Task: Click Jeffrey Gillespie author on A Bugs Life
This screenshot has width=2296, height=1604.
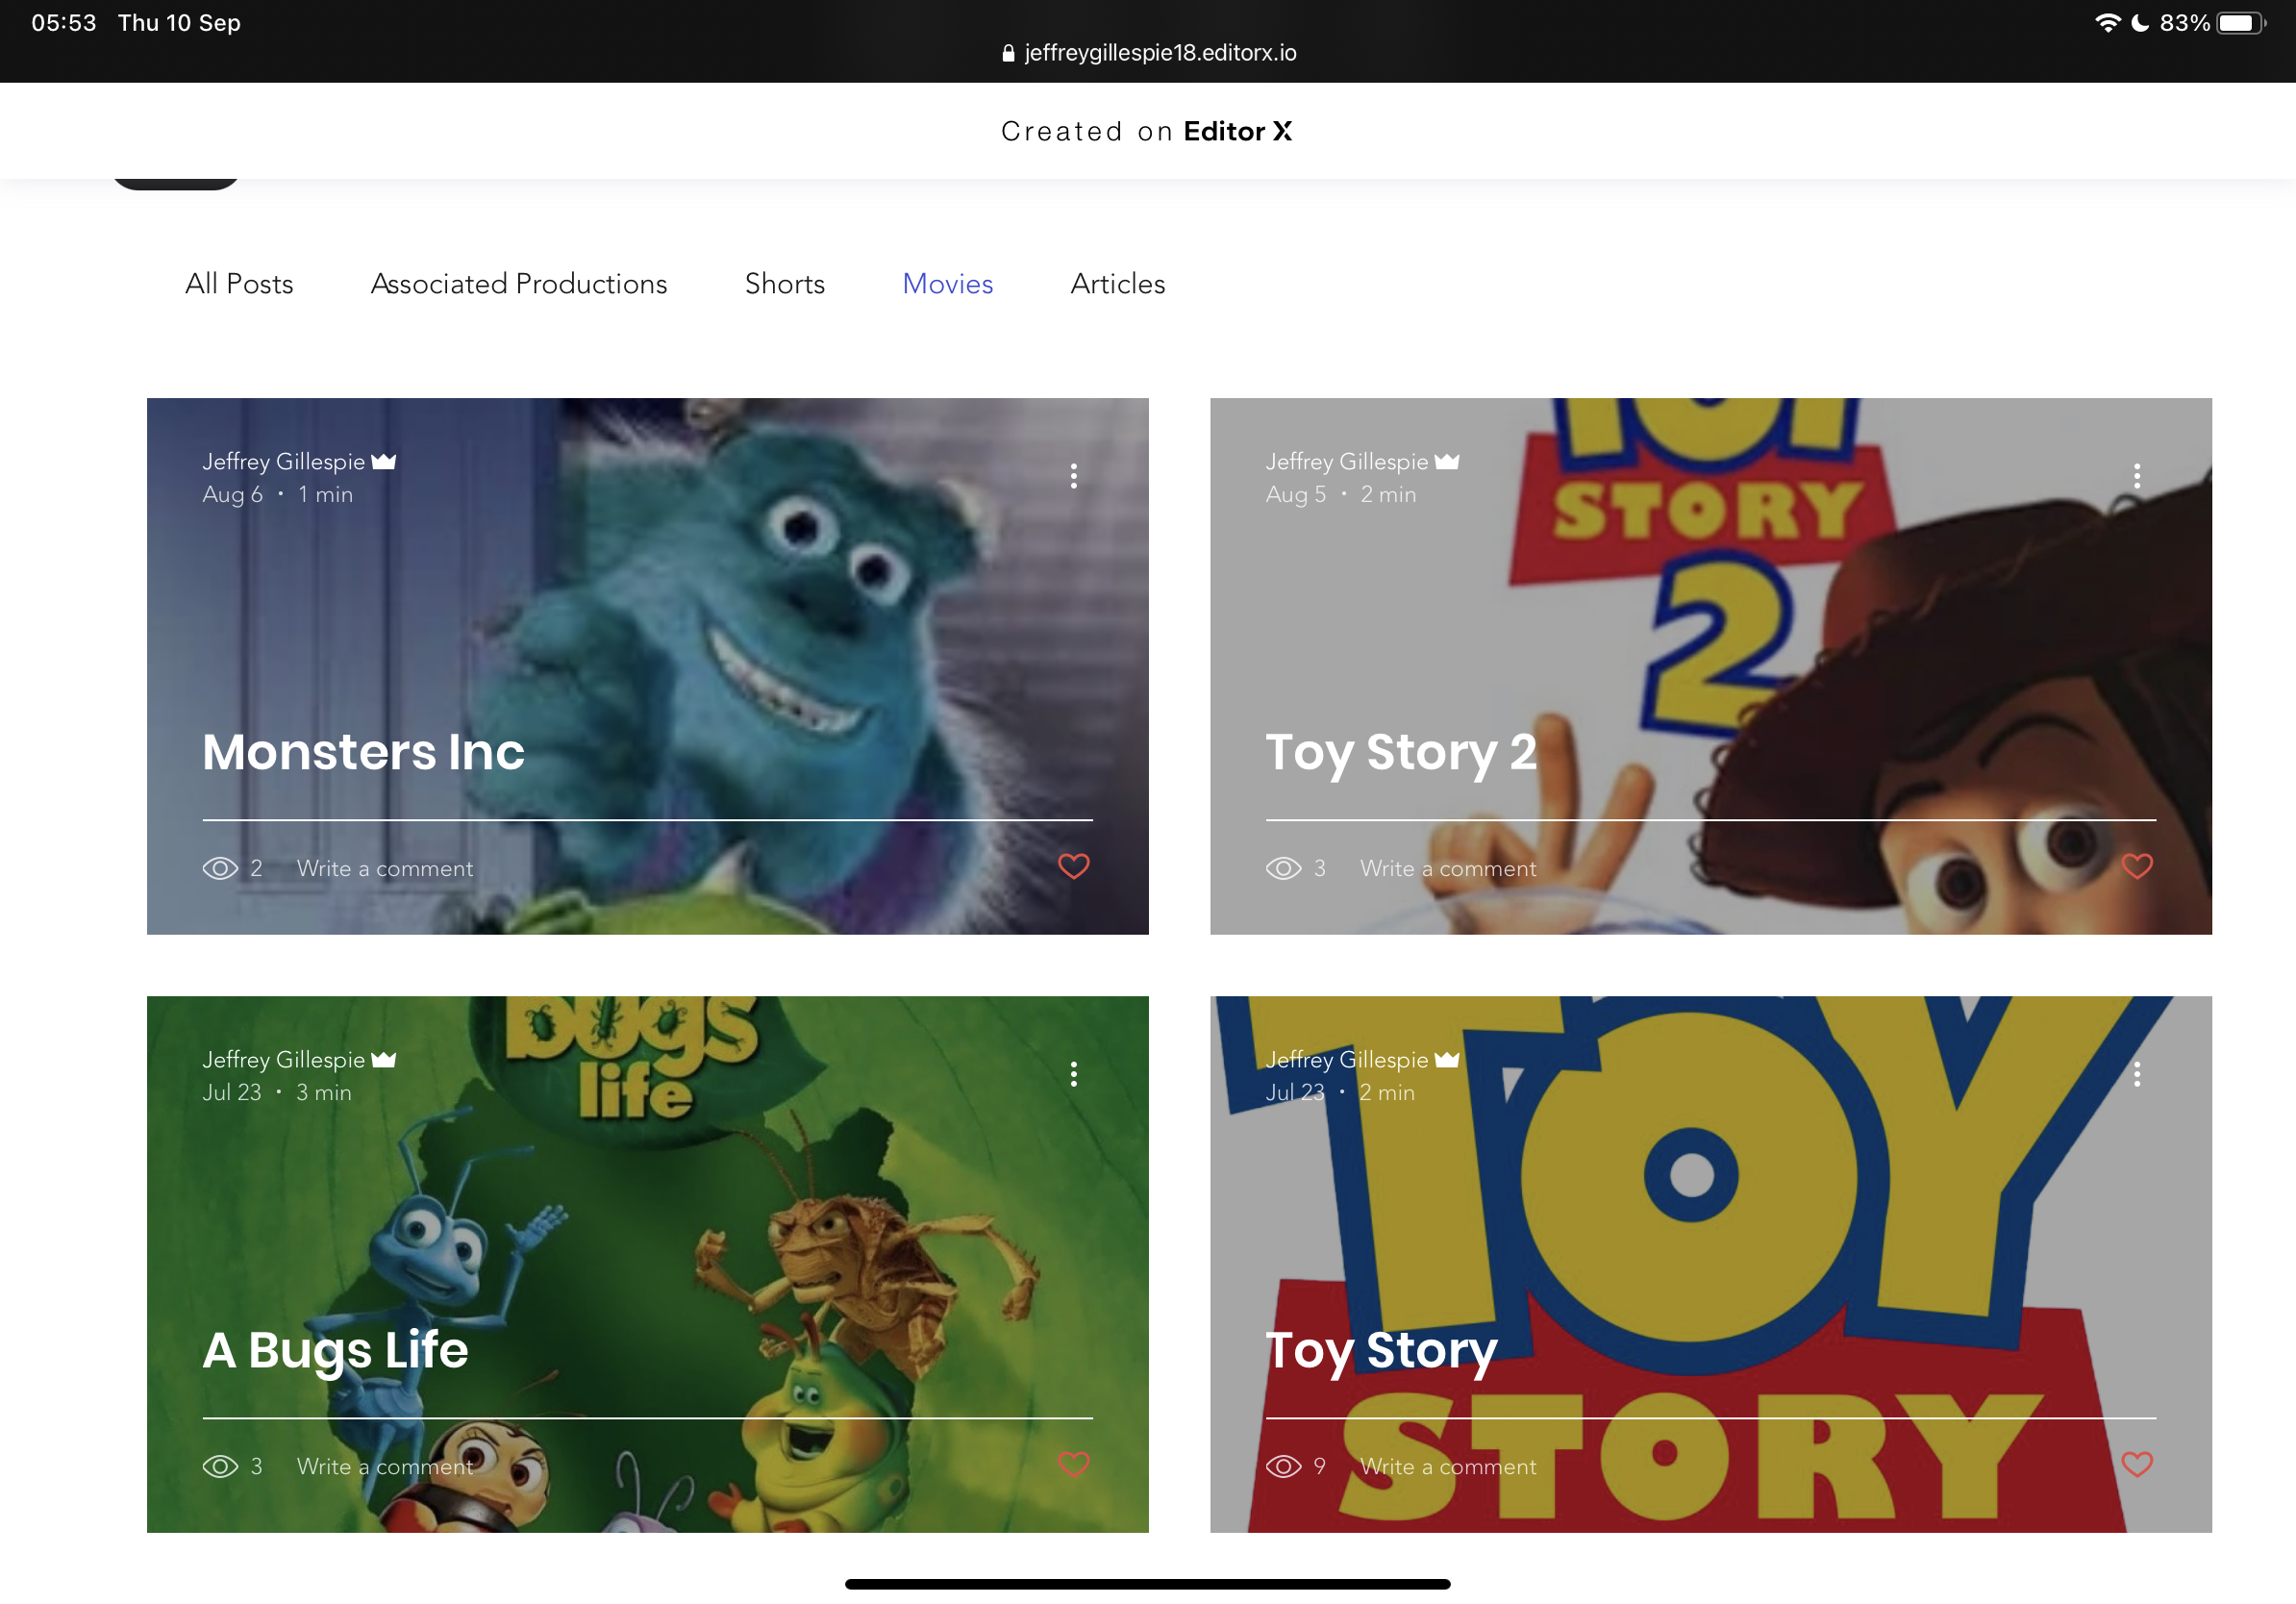Action: pos(283,1059)
